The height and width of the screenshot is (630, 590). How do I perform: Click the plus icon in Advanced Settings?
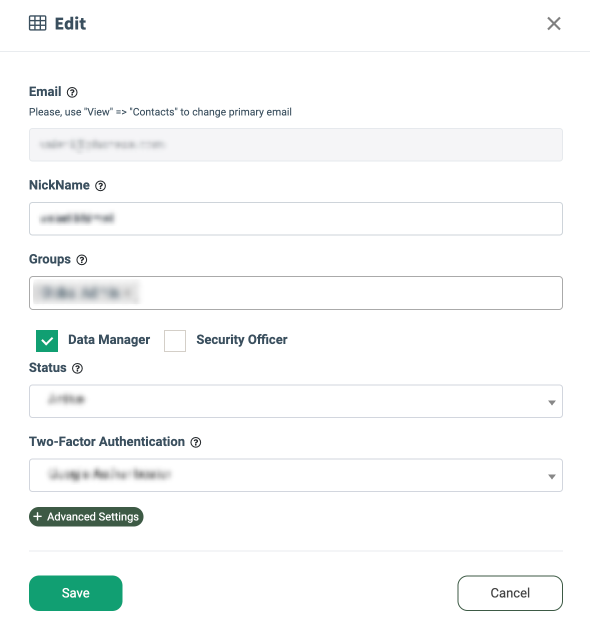(x=37, y=516)
